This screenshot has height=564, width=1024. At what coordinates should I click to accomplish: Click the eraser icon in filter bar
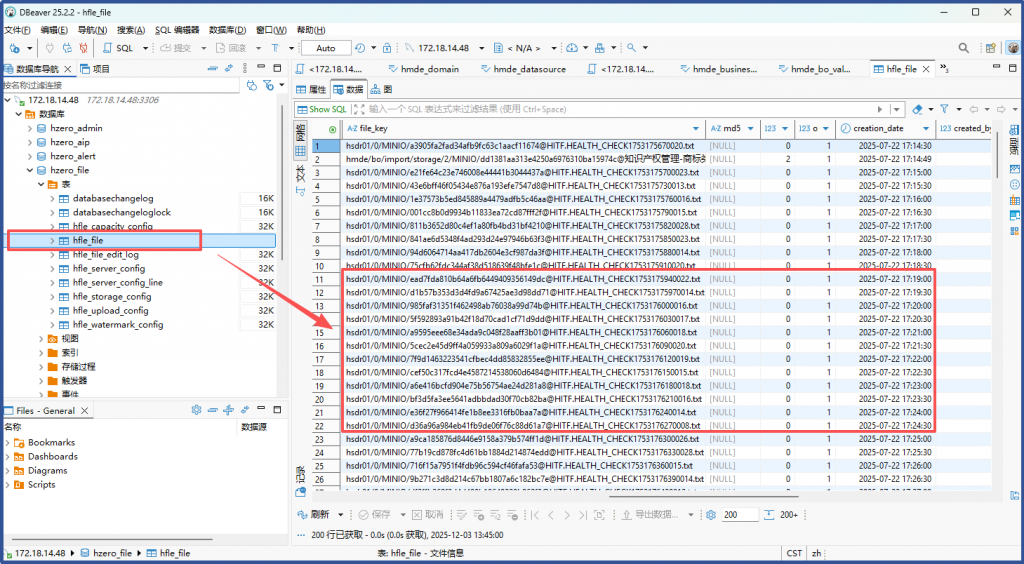coord(917,108)
